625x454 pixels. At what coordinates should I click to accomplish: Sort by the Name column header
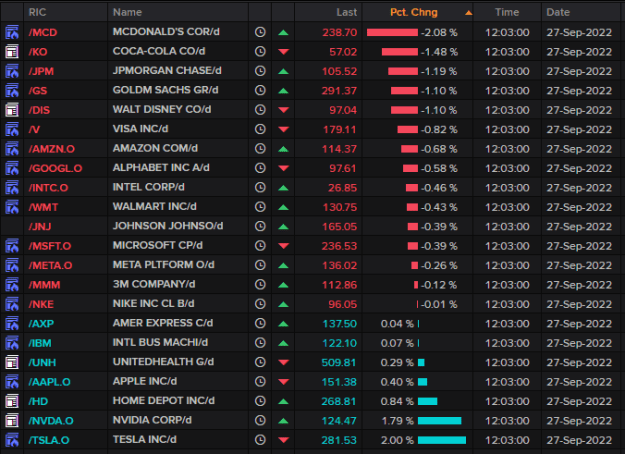tap(127, 12)
